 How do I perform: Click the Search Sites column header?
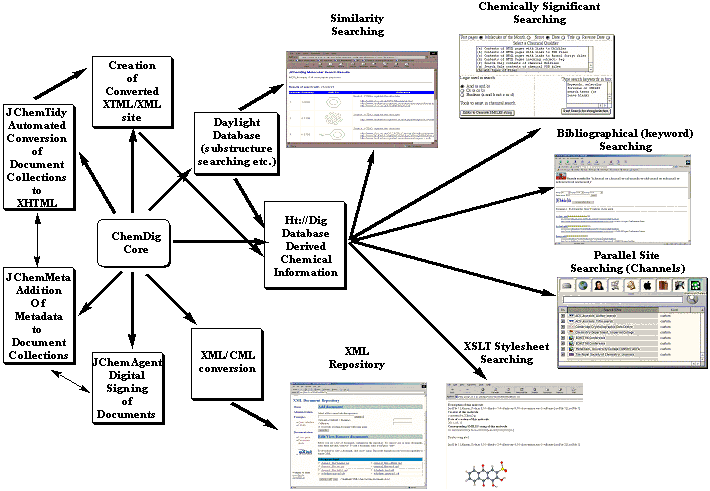pos(613,310)
